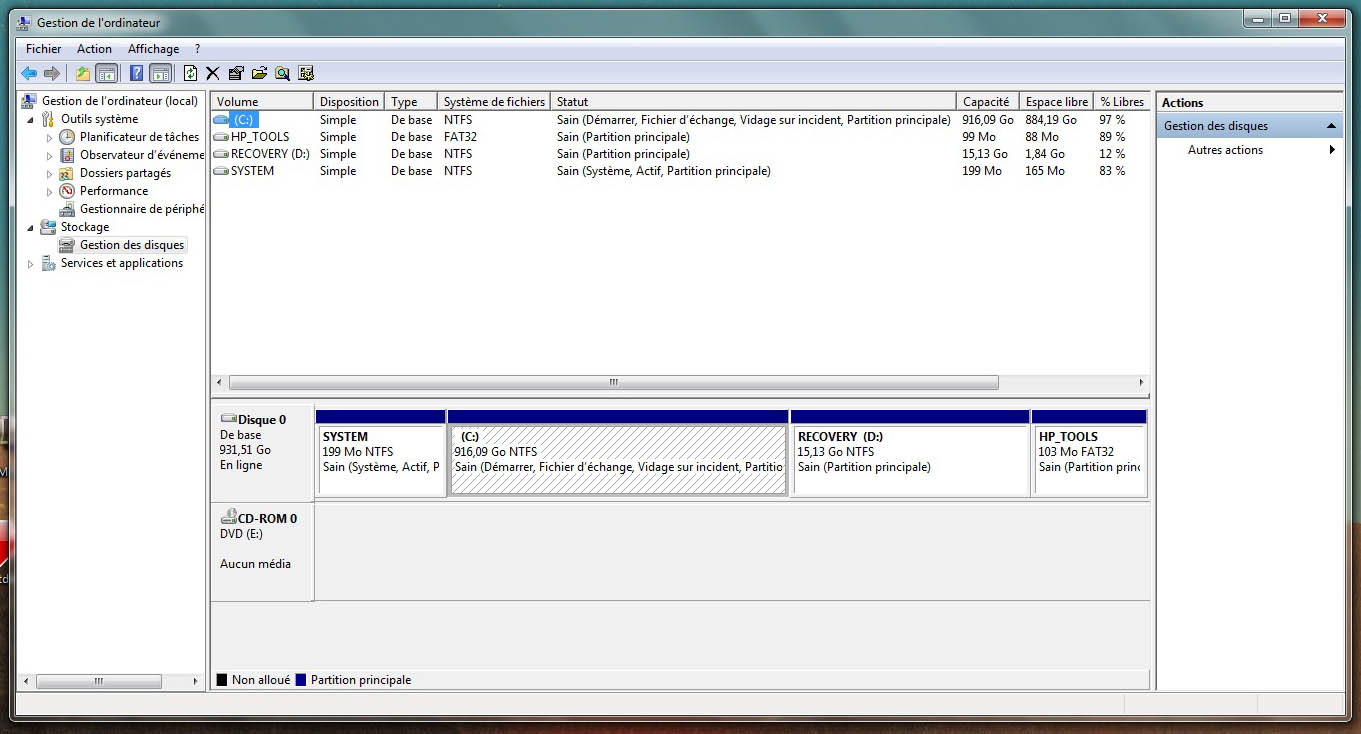
Task: Select RECOVERY (D:) volume row in list
Action: click(679, 154)
